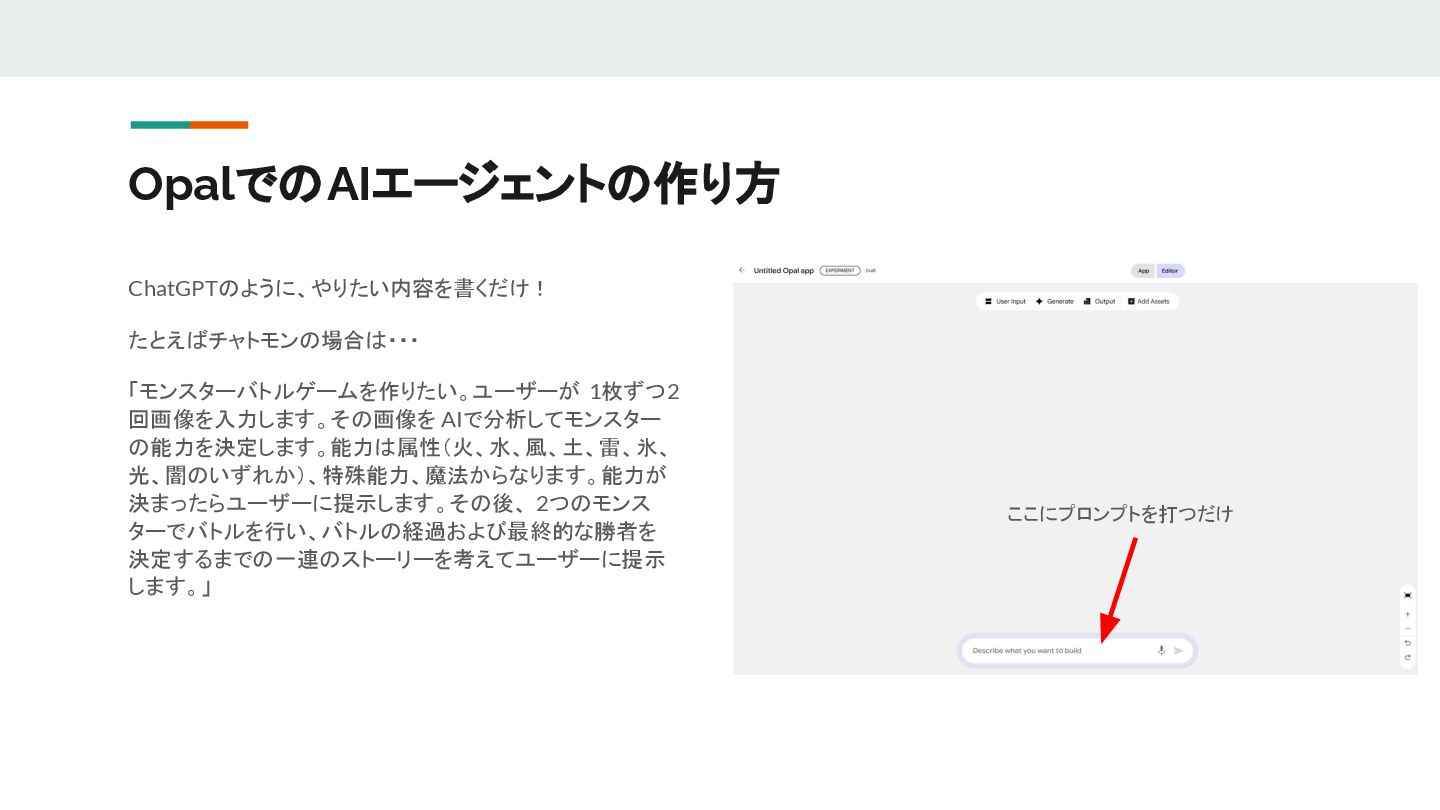Click the fit-to-screen icon in zoom controls

[1408, 595]
